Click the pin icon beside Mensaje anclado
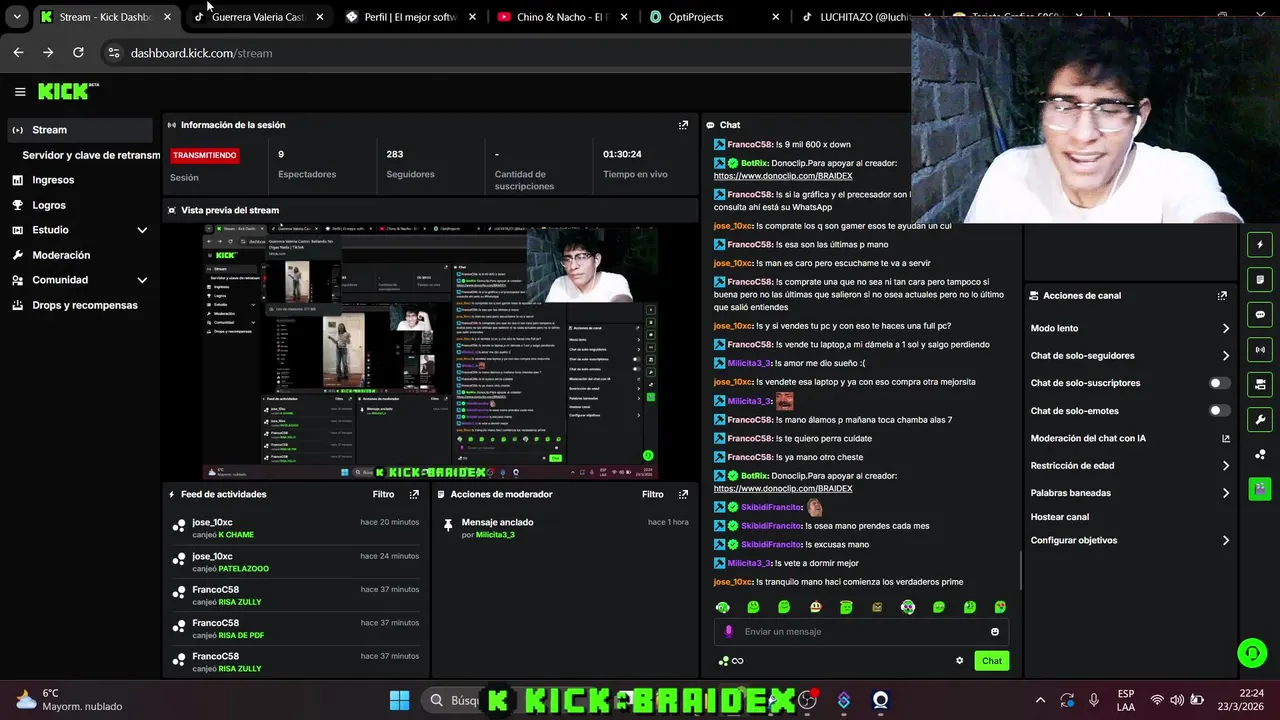Image resolution: width=1280 pixels, height=720 pixels. click(x=448, y=524)
